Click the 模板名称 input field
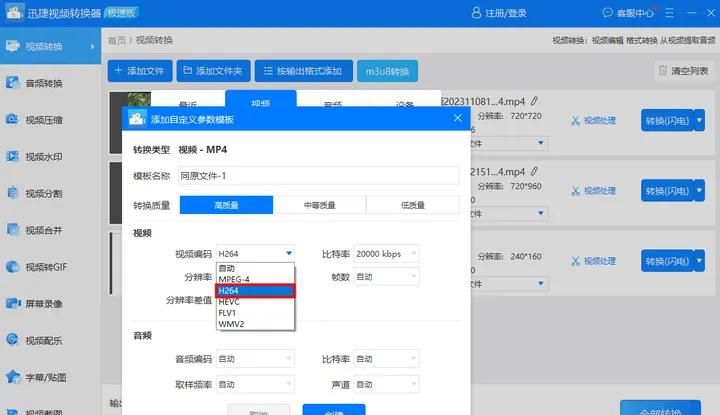 point(319,176)
